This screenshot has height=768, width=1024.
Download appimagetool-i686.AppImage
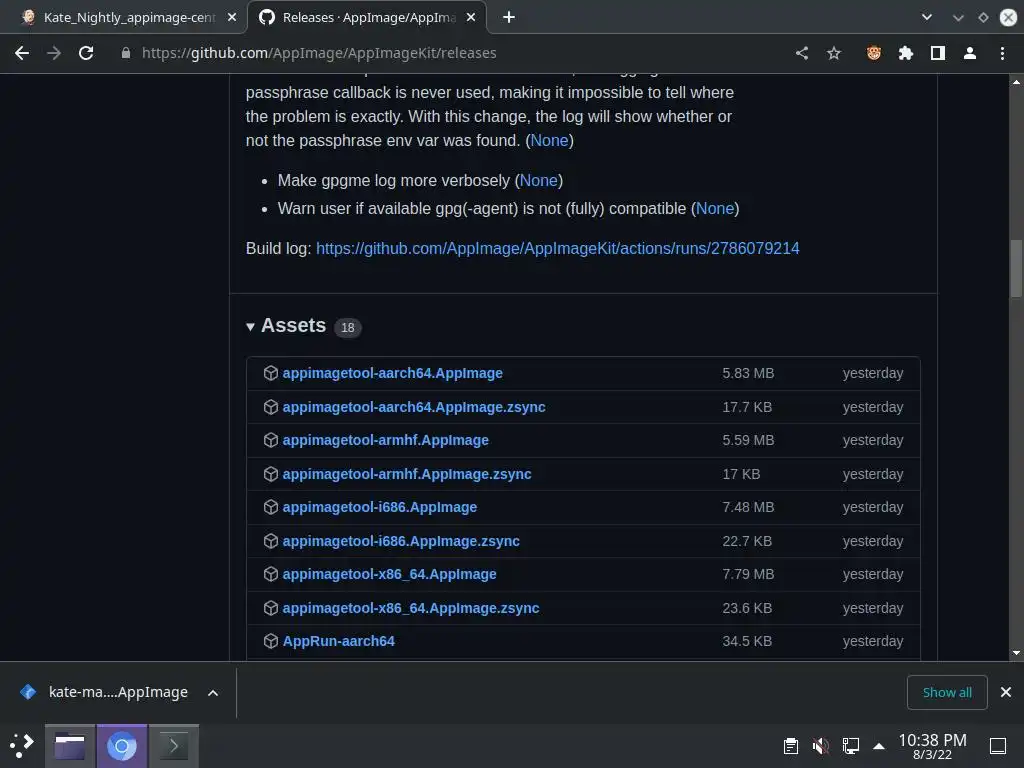point(379,507)
